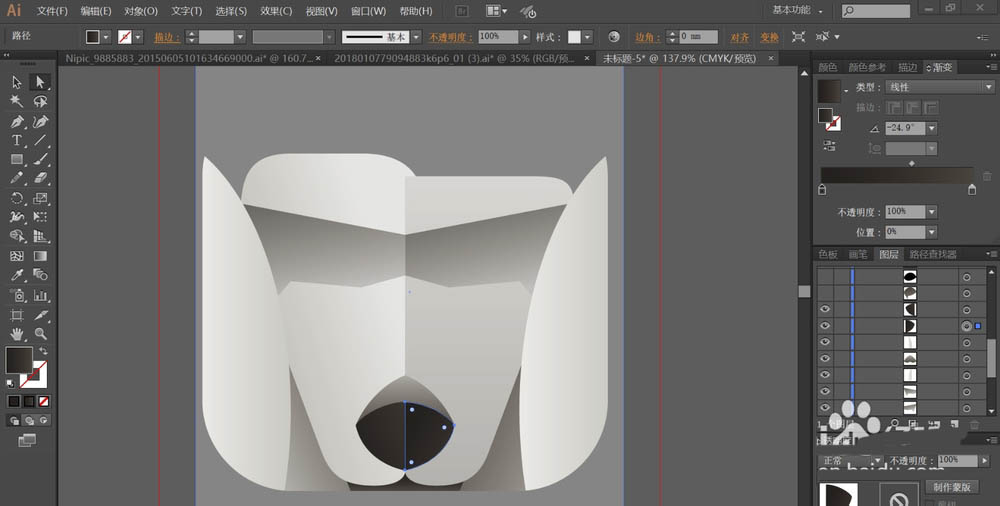Select the Perspective Grid tool
Viewport: 1000px width, 506px height.
point(40,237)
